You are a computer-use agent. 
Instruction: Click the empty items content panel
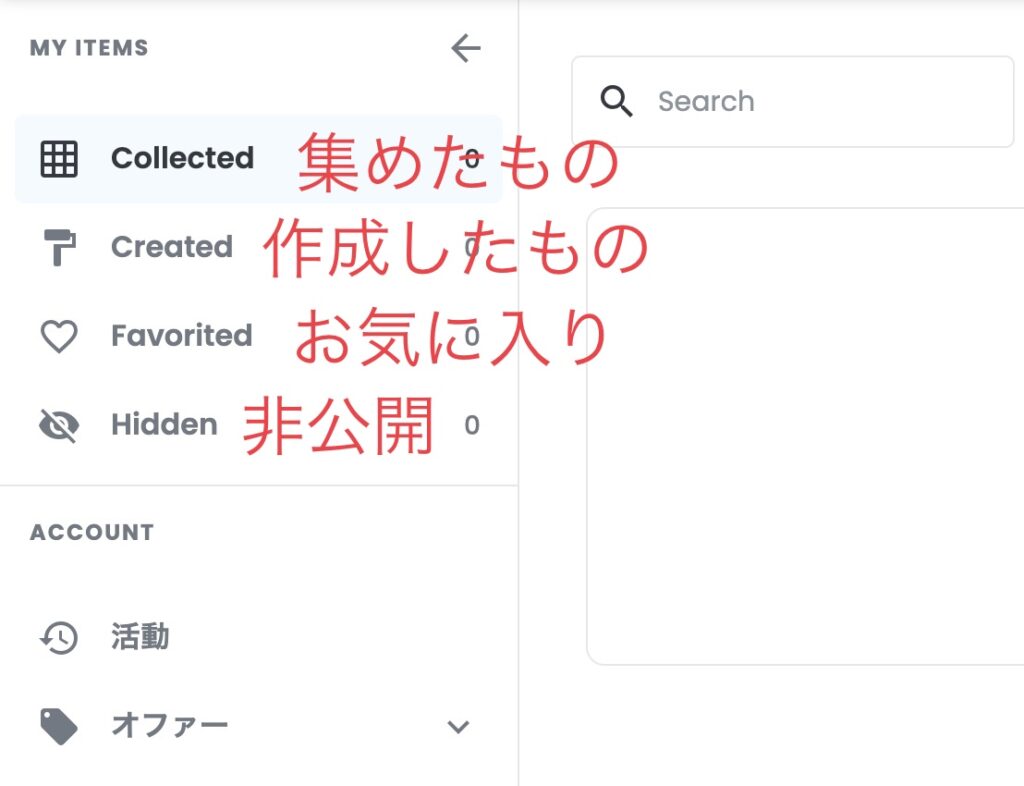point(805,436)
